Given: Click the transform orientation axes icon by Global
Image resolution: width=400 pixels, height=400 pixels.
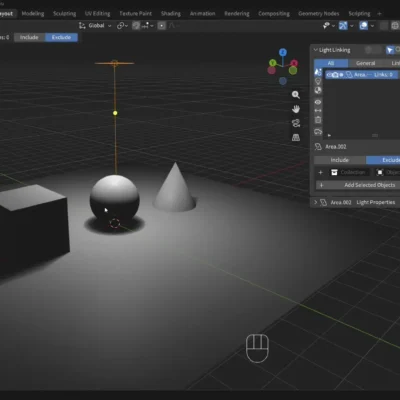Looking at the screenshot, I should point(82,26).
